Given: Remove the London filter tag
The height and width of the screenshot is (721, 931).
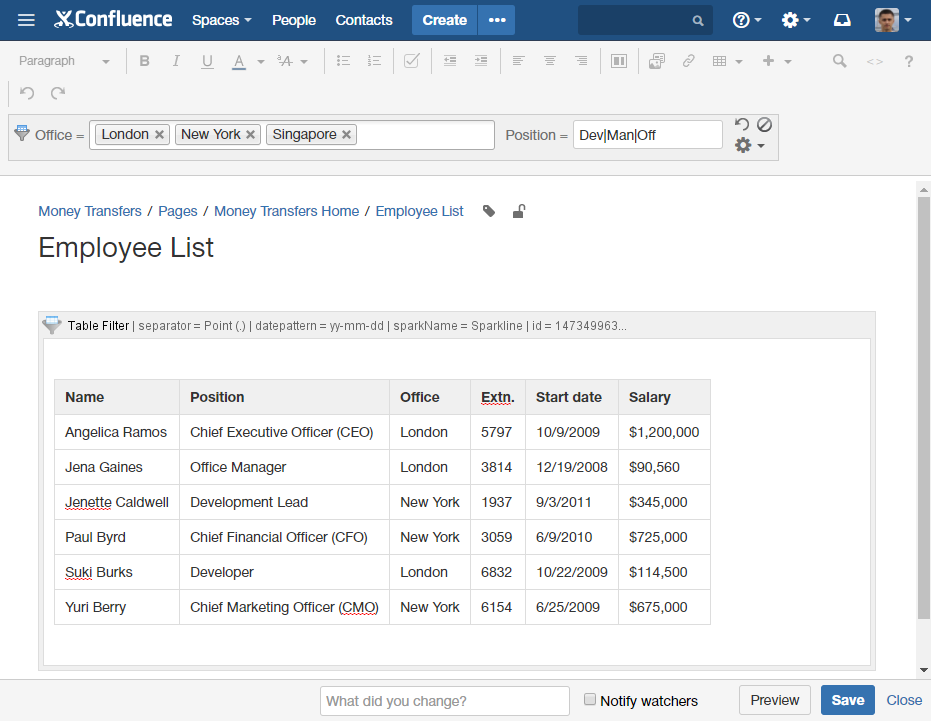Looking at the screenshot, I should point(160,135).
